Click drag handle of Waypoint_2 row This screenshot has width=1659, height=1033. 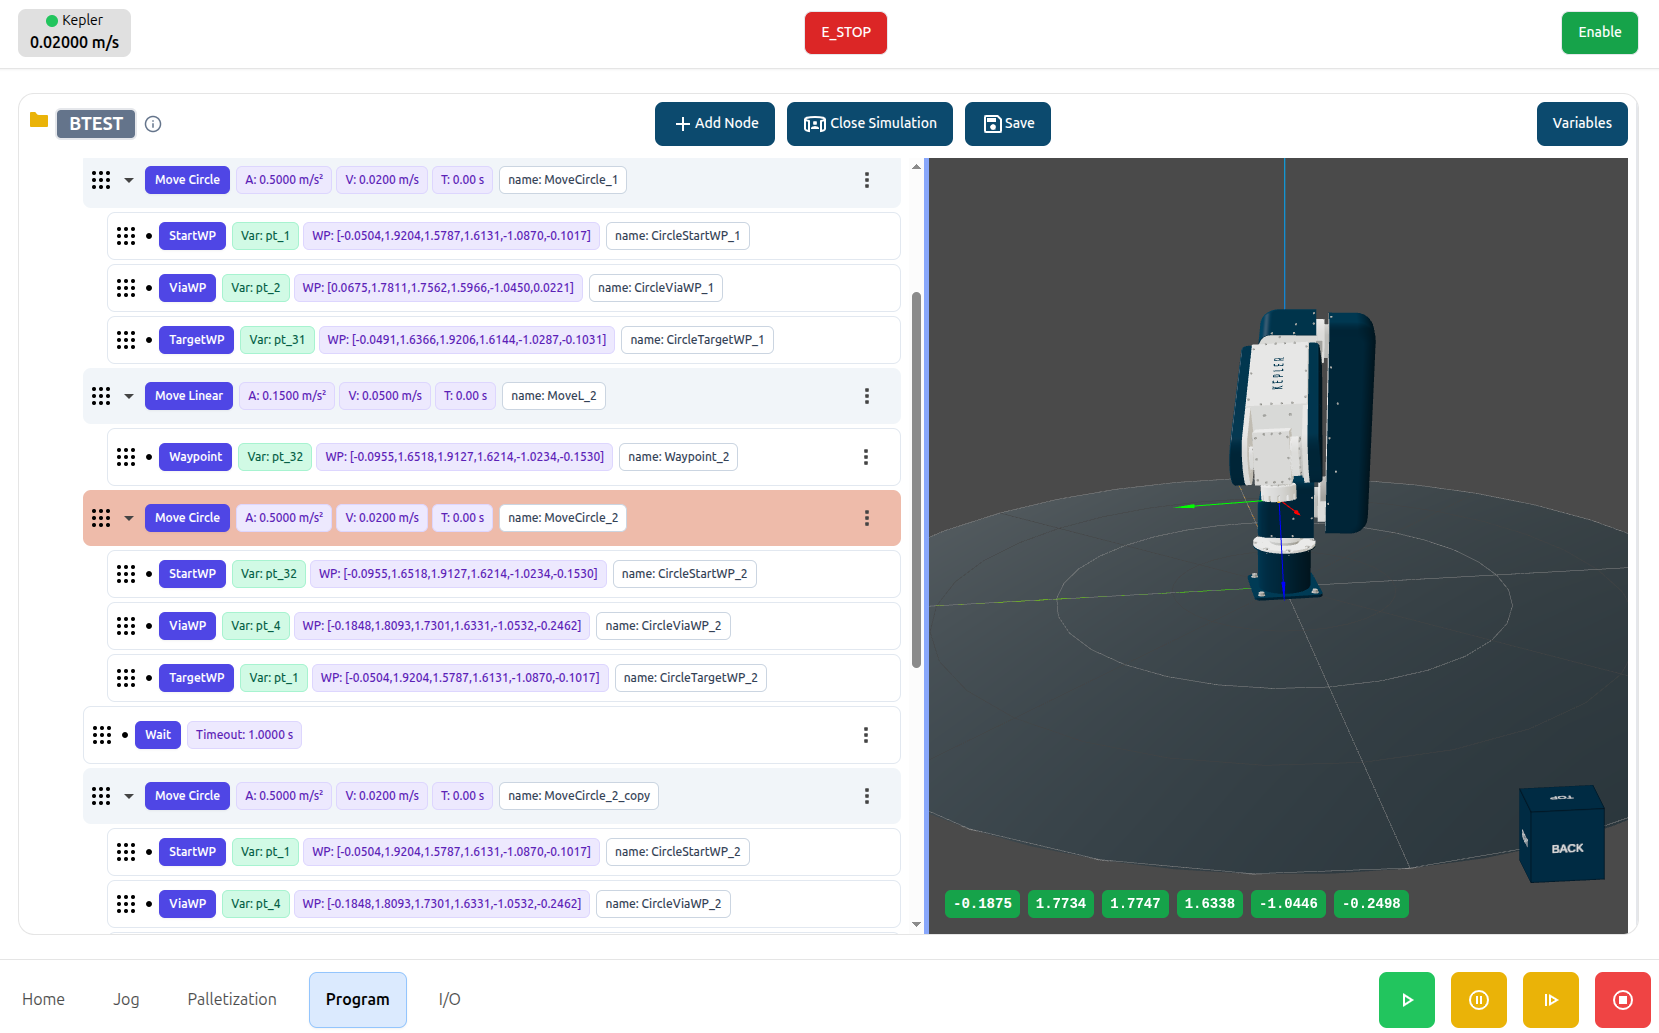click(x=126, y=457)
